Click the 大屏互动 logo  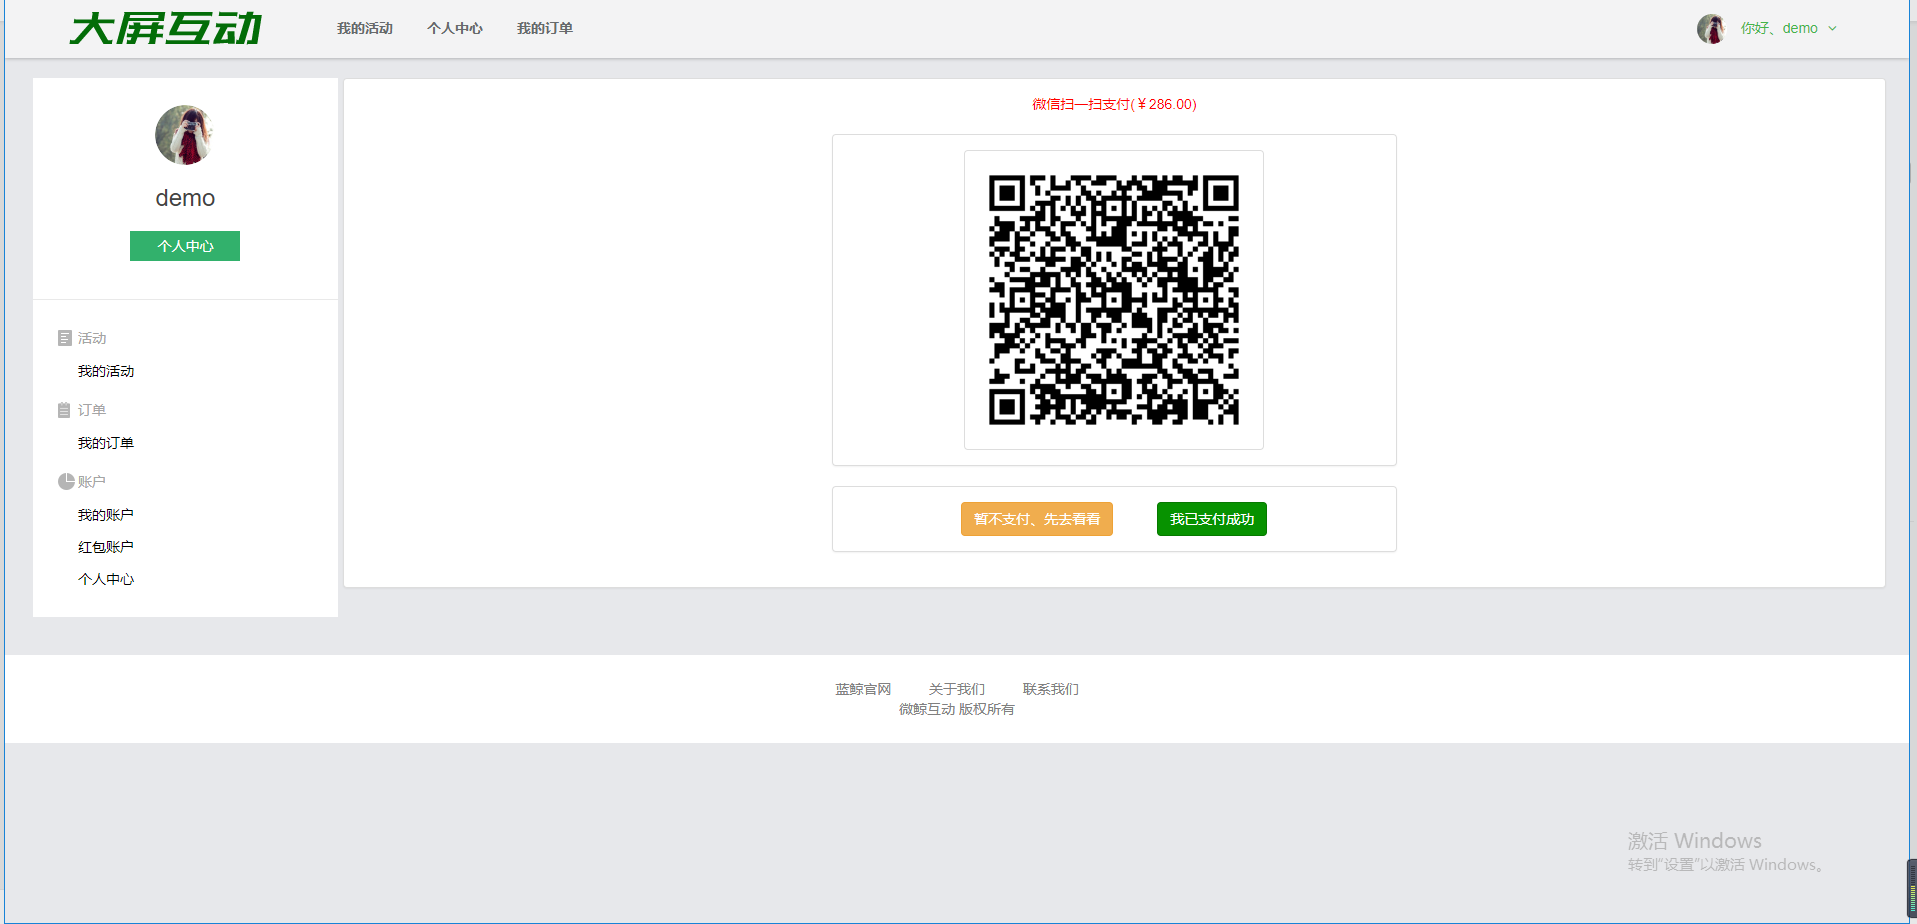click(x=166, y=29)
